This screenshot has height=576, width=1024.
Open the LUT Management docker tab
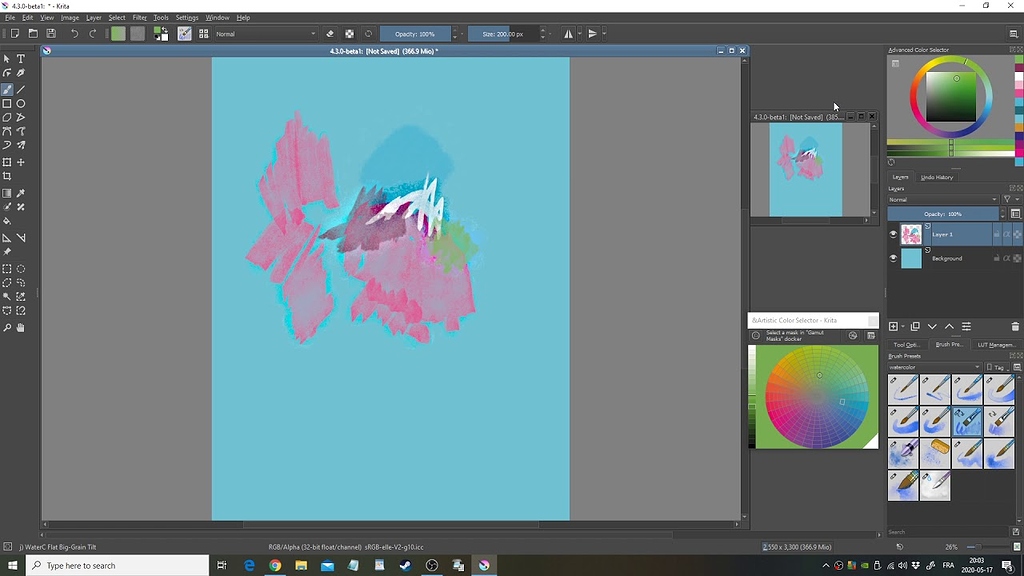[995, 344]
